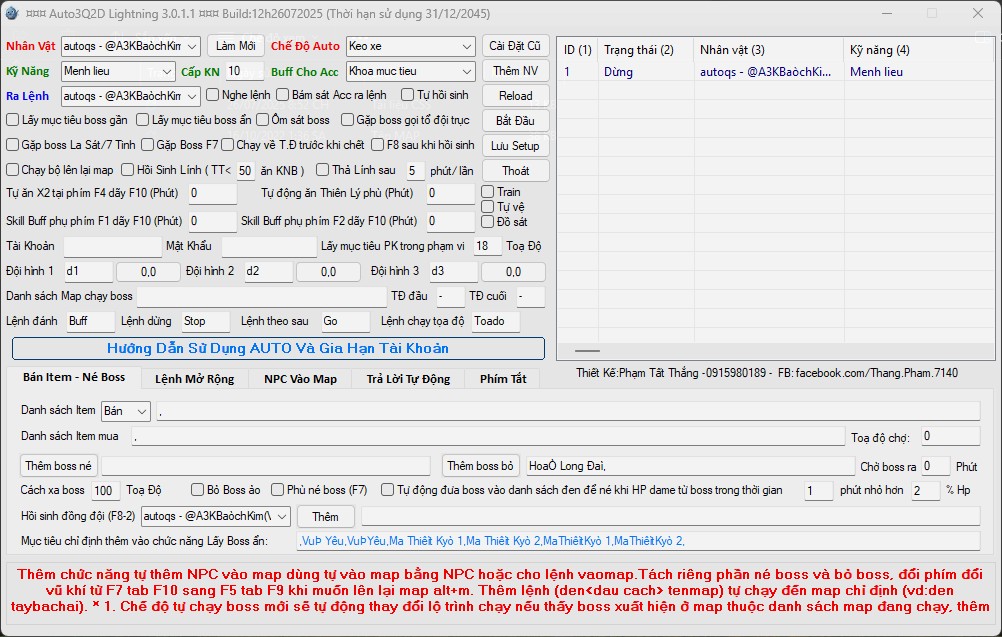The image size is (1002, 637).
Task: Click the Thêm boss né button
Action: [59, 466]
